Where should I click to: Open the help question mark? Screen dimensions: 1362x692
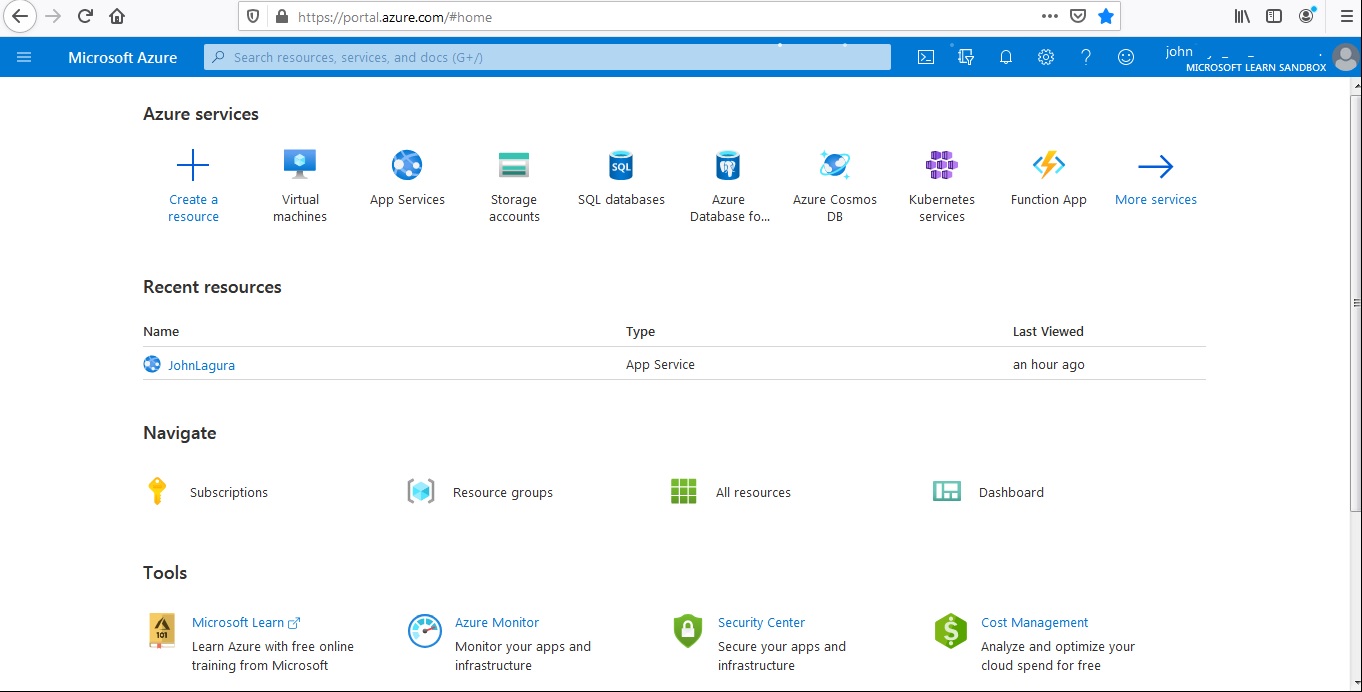coord(1086,57)
